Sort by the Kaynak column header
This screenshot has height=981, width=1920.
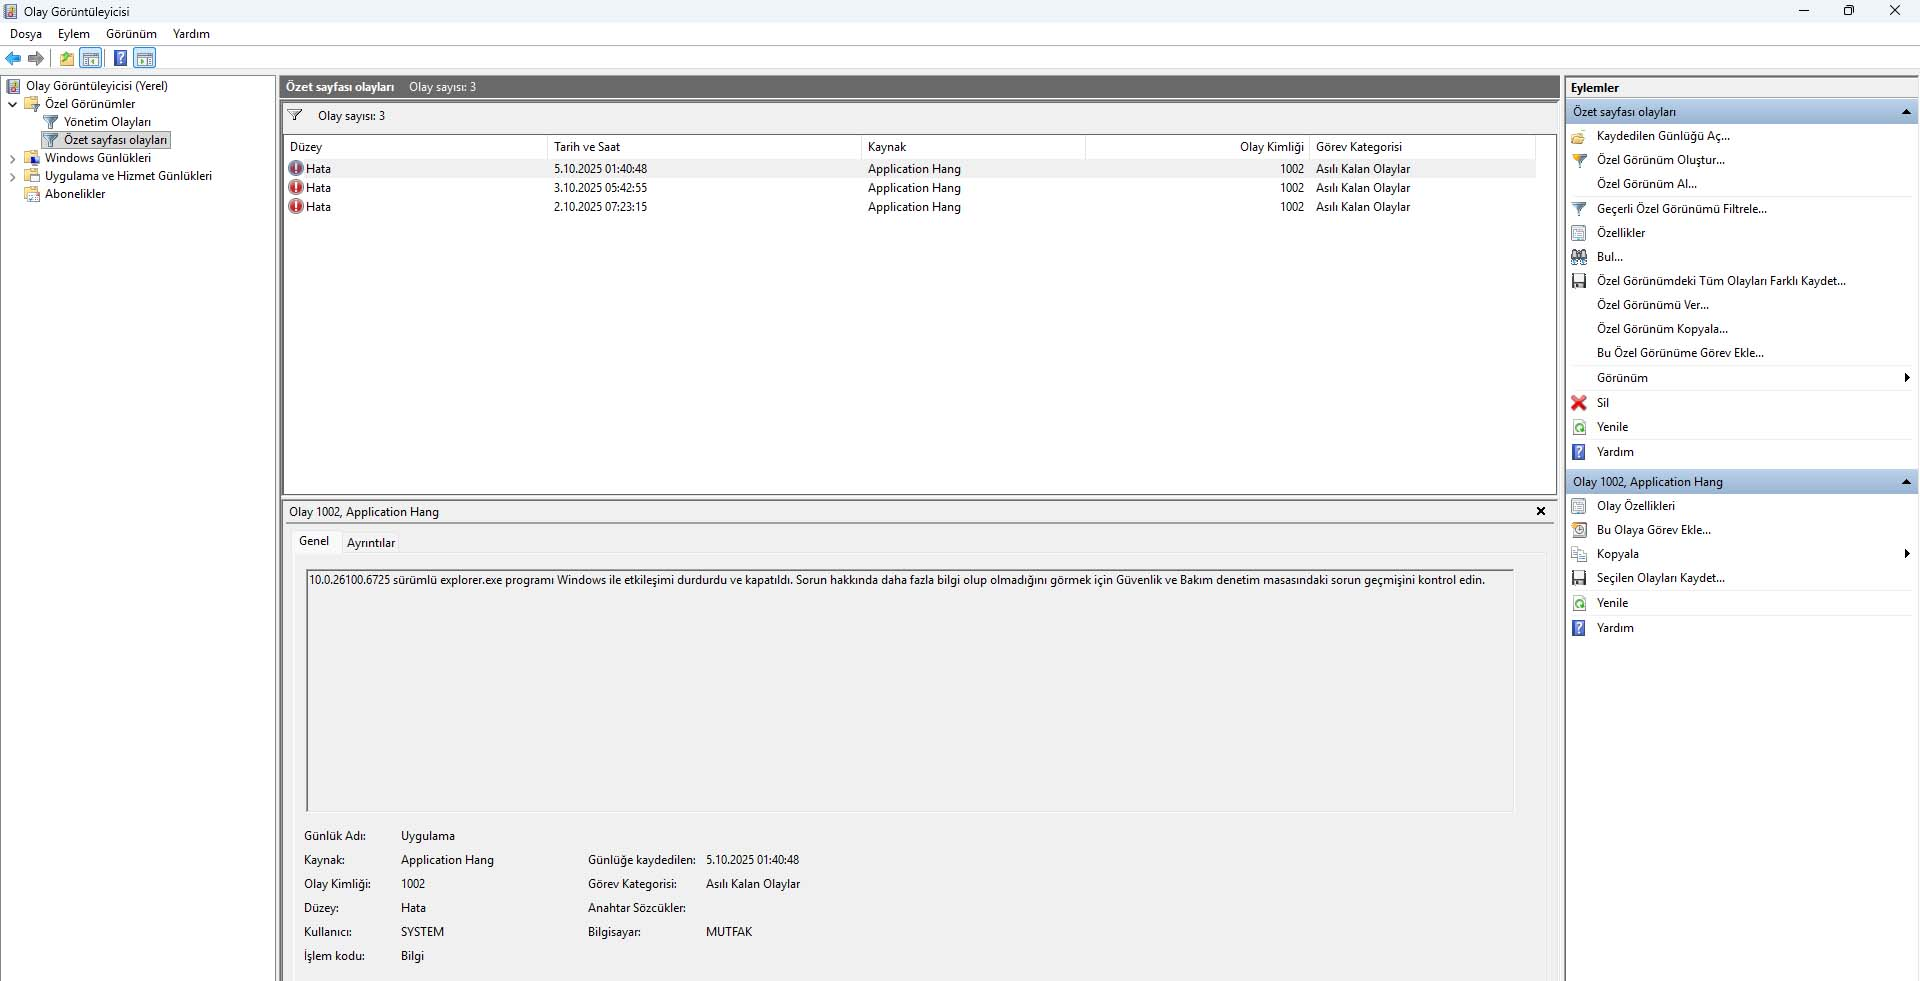(973, 147)
